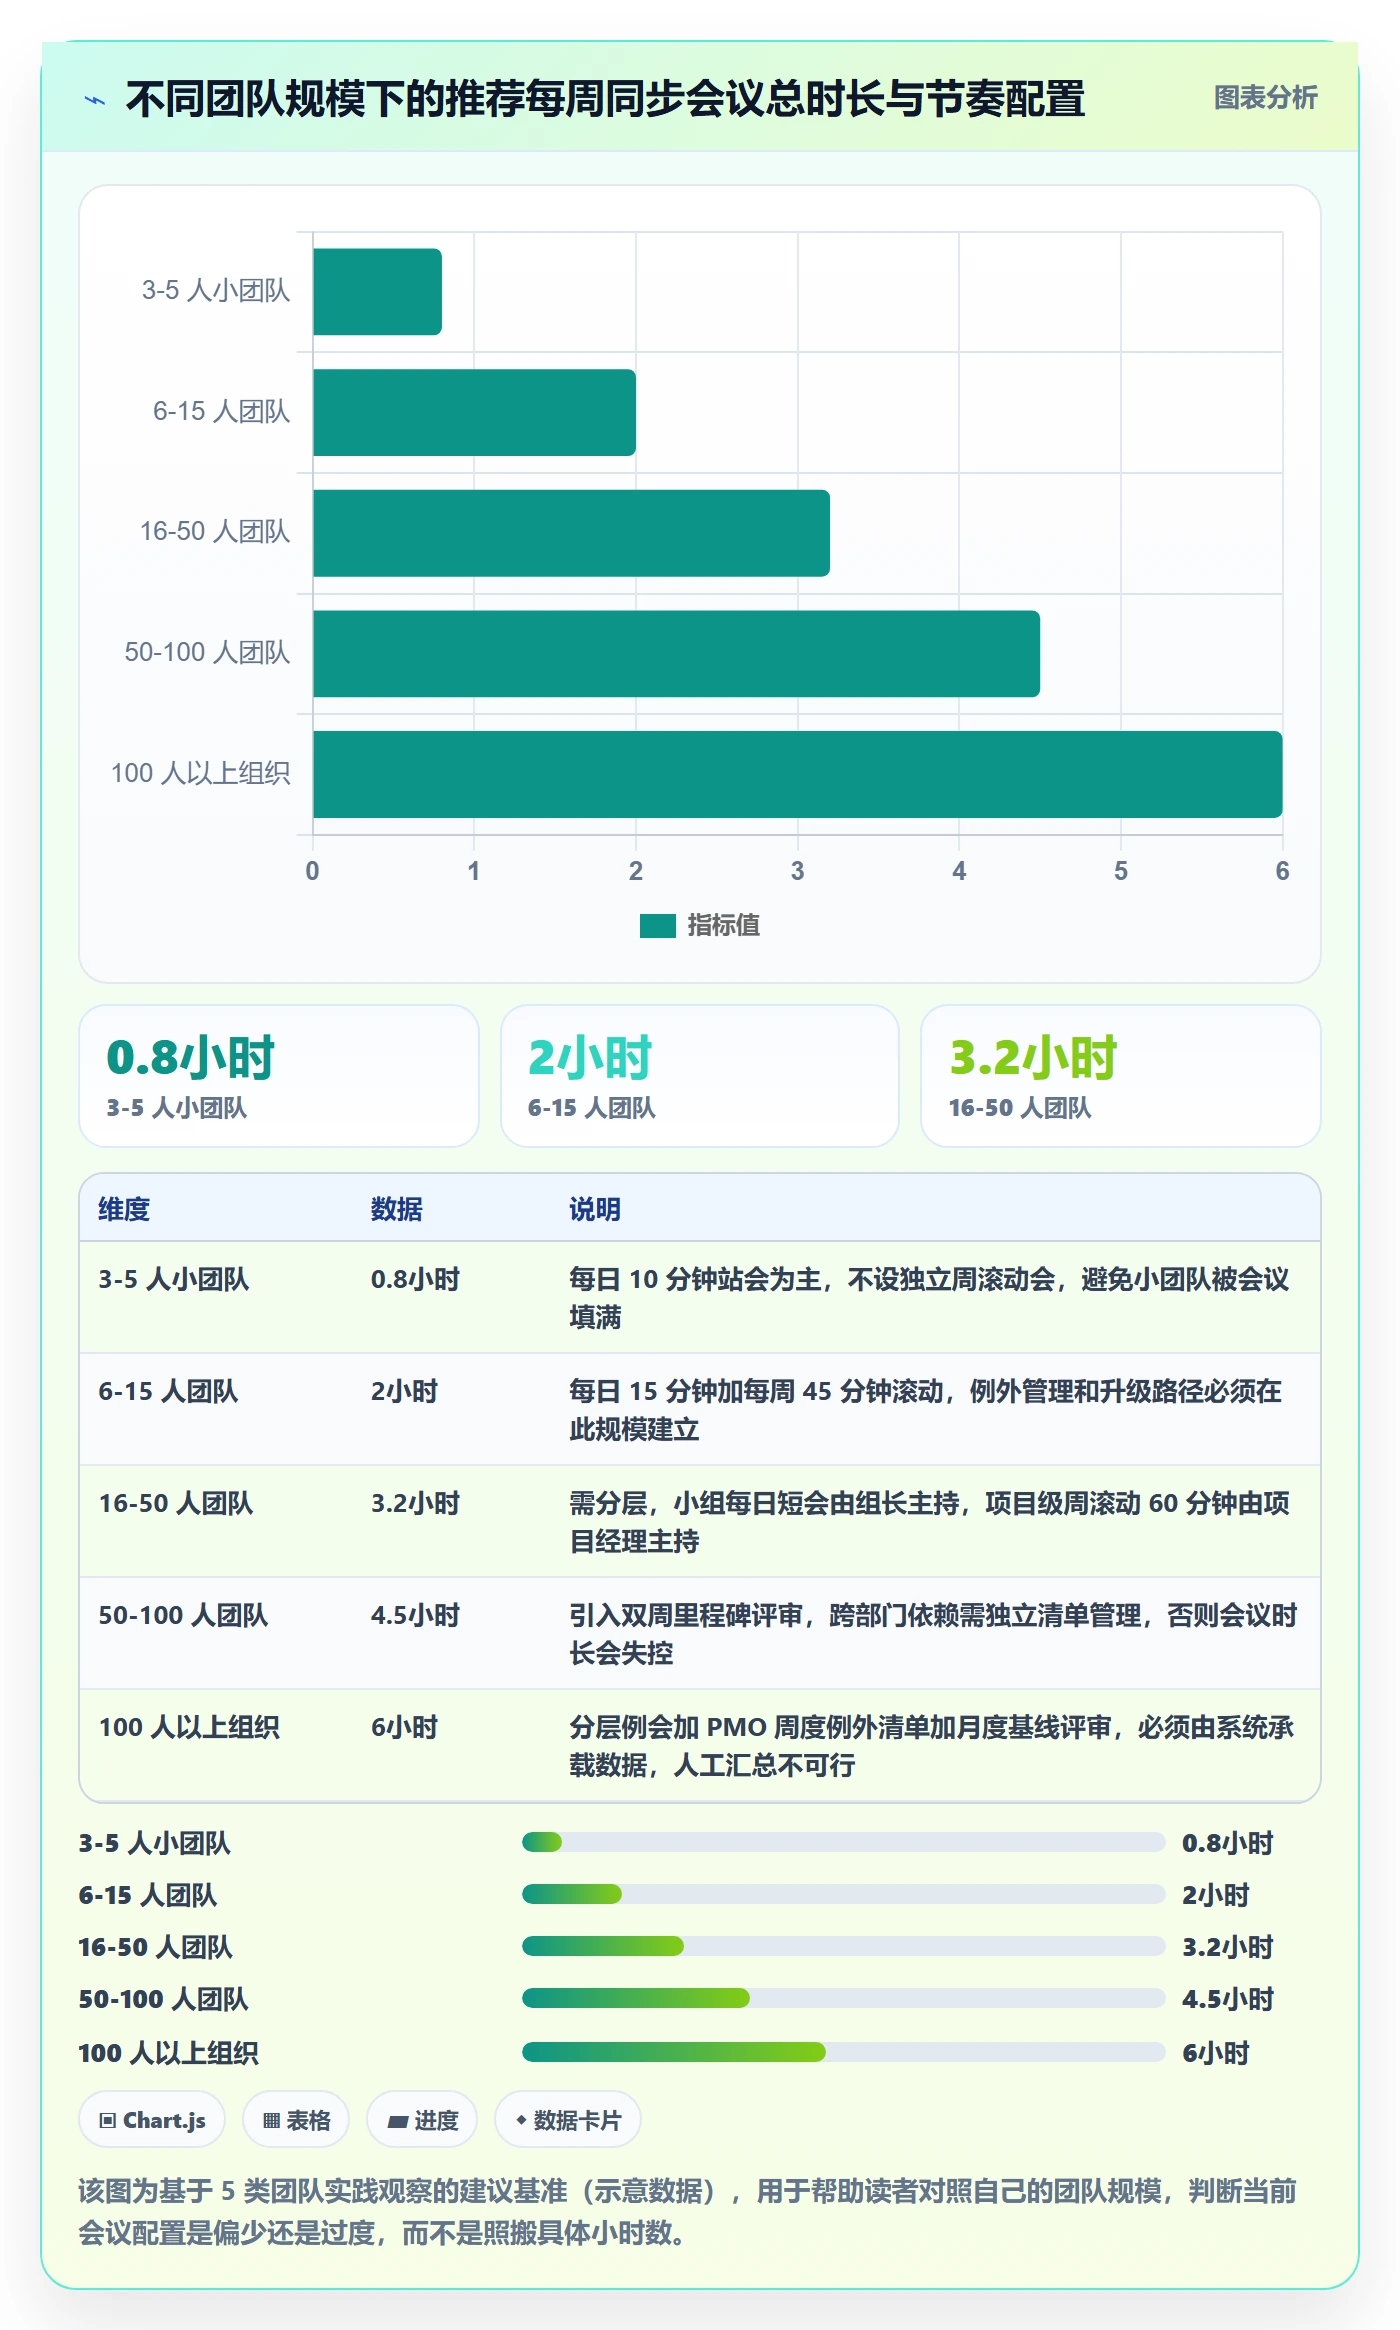Select the 进度 tag chip
The width and height of the screenshot is (1400, 2330).
click(422, 2120)
